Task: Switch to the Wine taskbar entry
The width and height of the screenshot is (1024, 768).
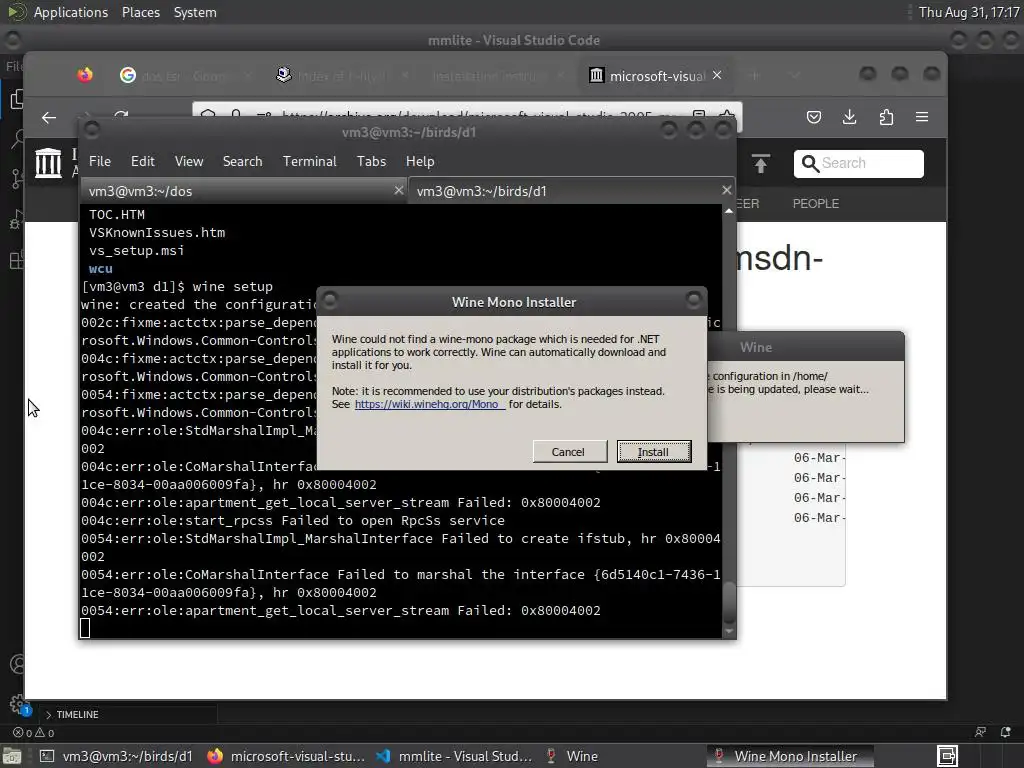Action: [572, 756]
